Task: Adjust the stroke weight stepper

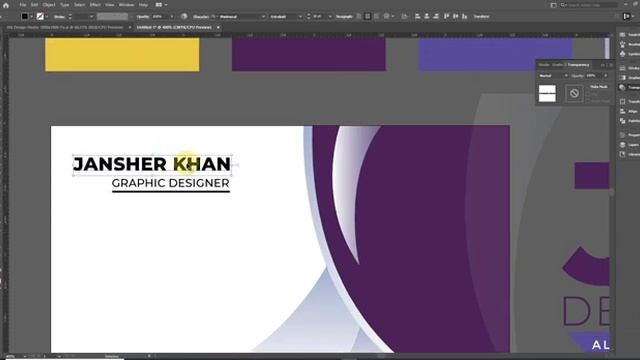Action: (70, 17)
